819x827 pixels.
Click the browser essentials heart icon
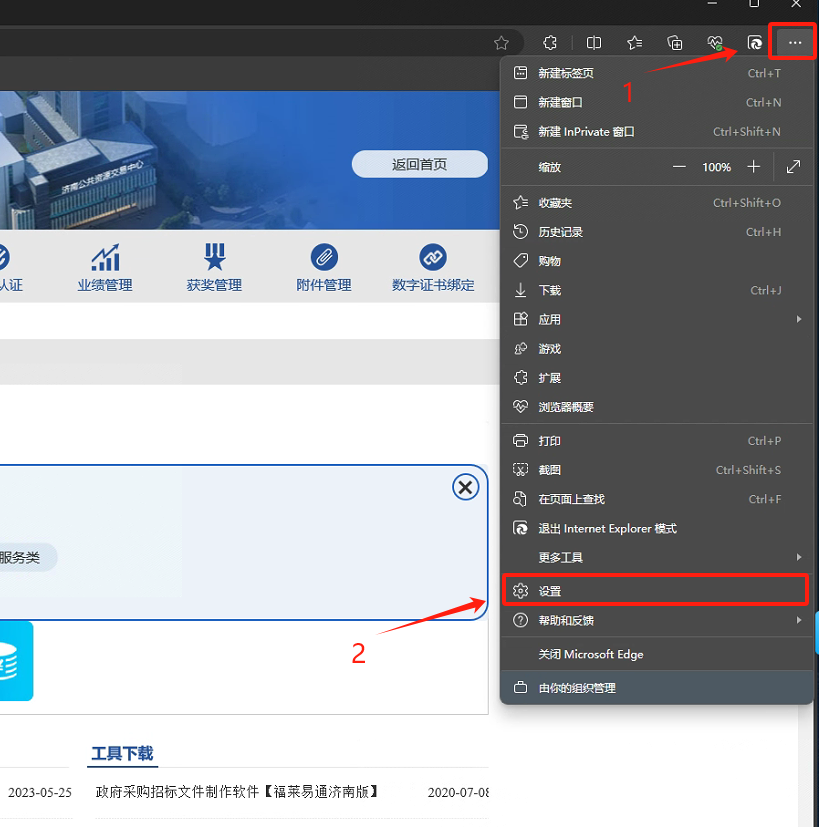pos(714,43)
